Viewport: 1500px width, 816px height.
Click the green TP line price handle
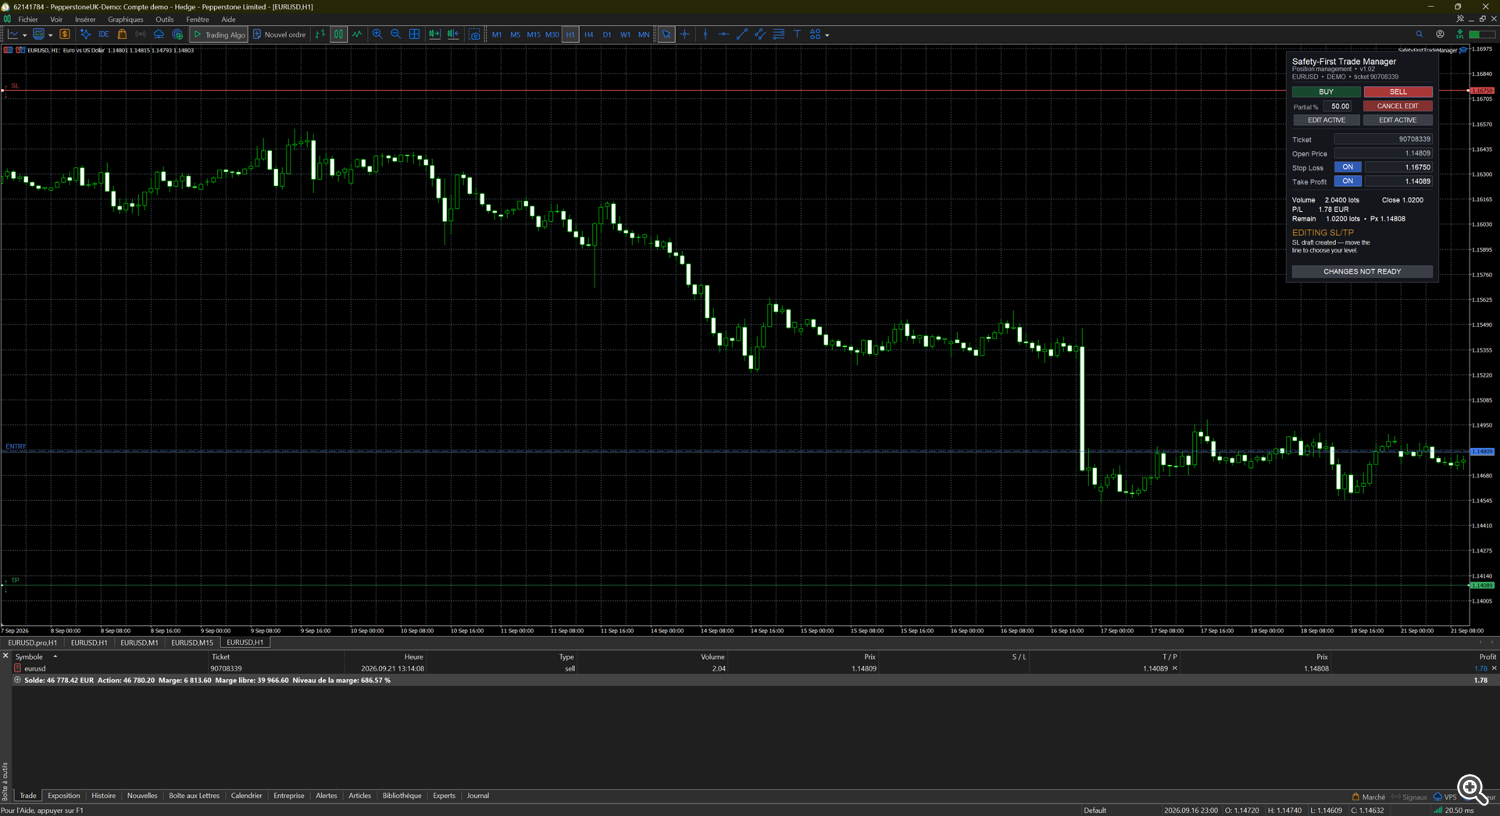point(1482,585)
